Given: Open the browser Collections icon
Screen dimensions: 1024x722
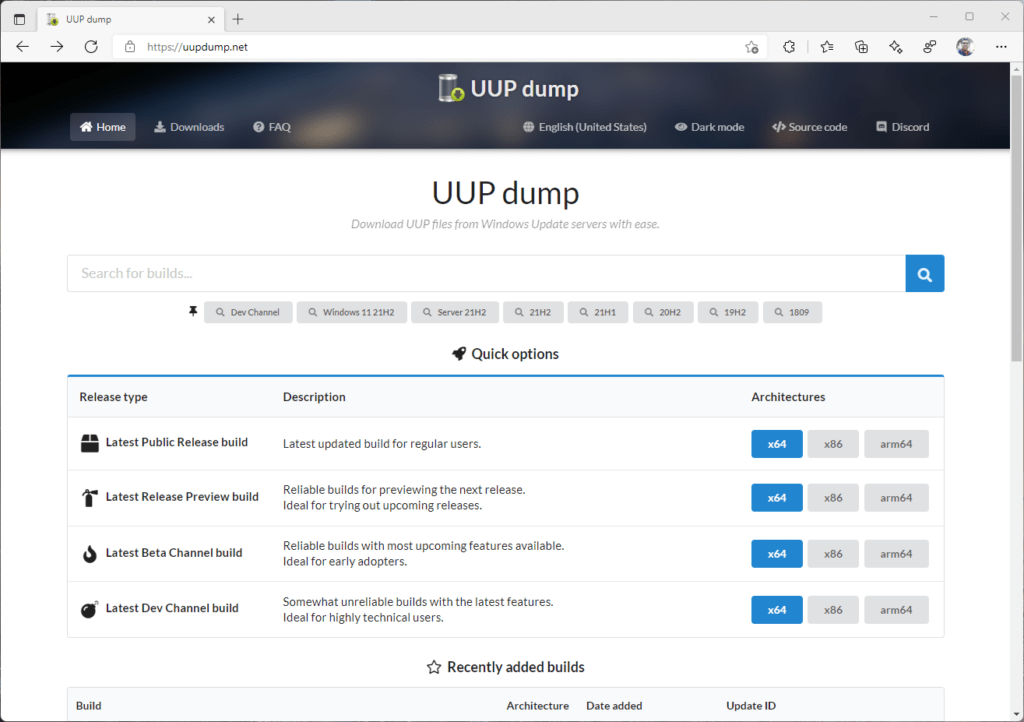Looking at the screenshot, I should [x=861, y=46].
